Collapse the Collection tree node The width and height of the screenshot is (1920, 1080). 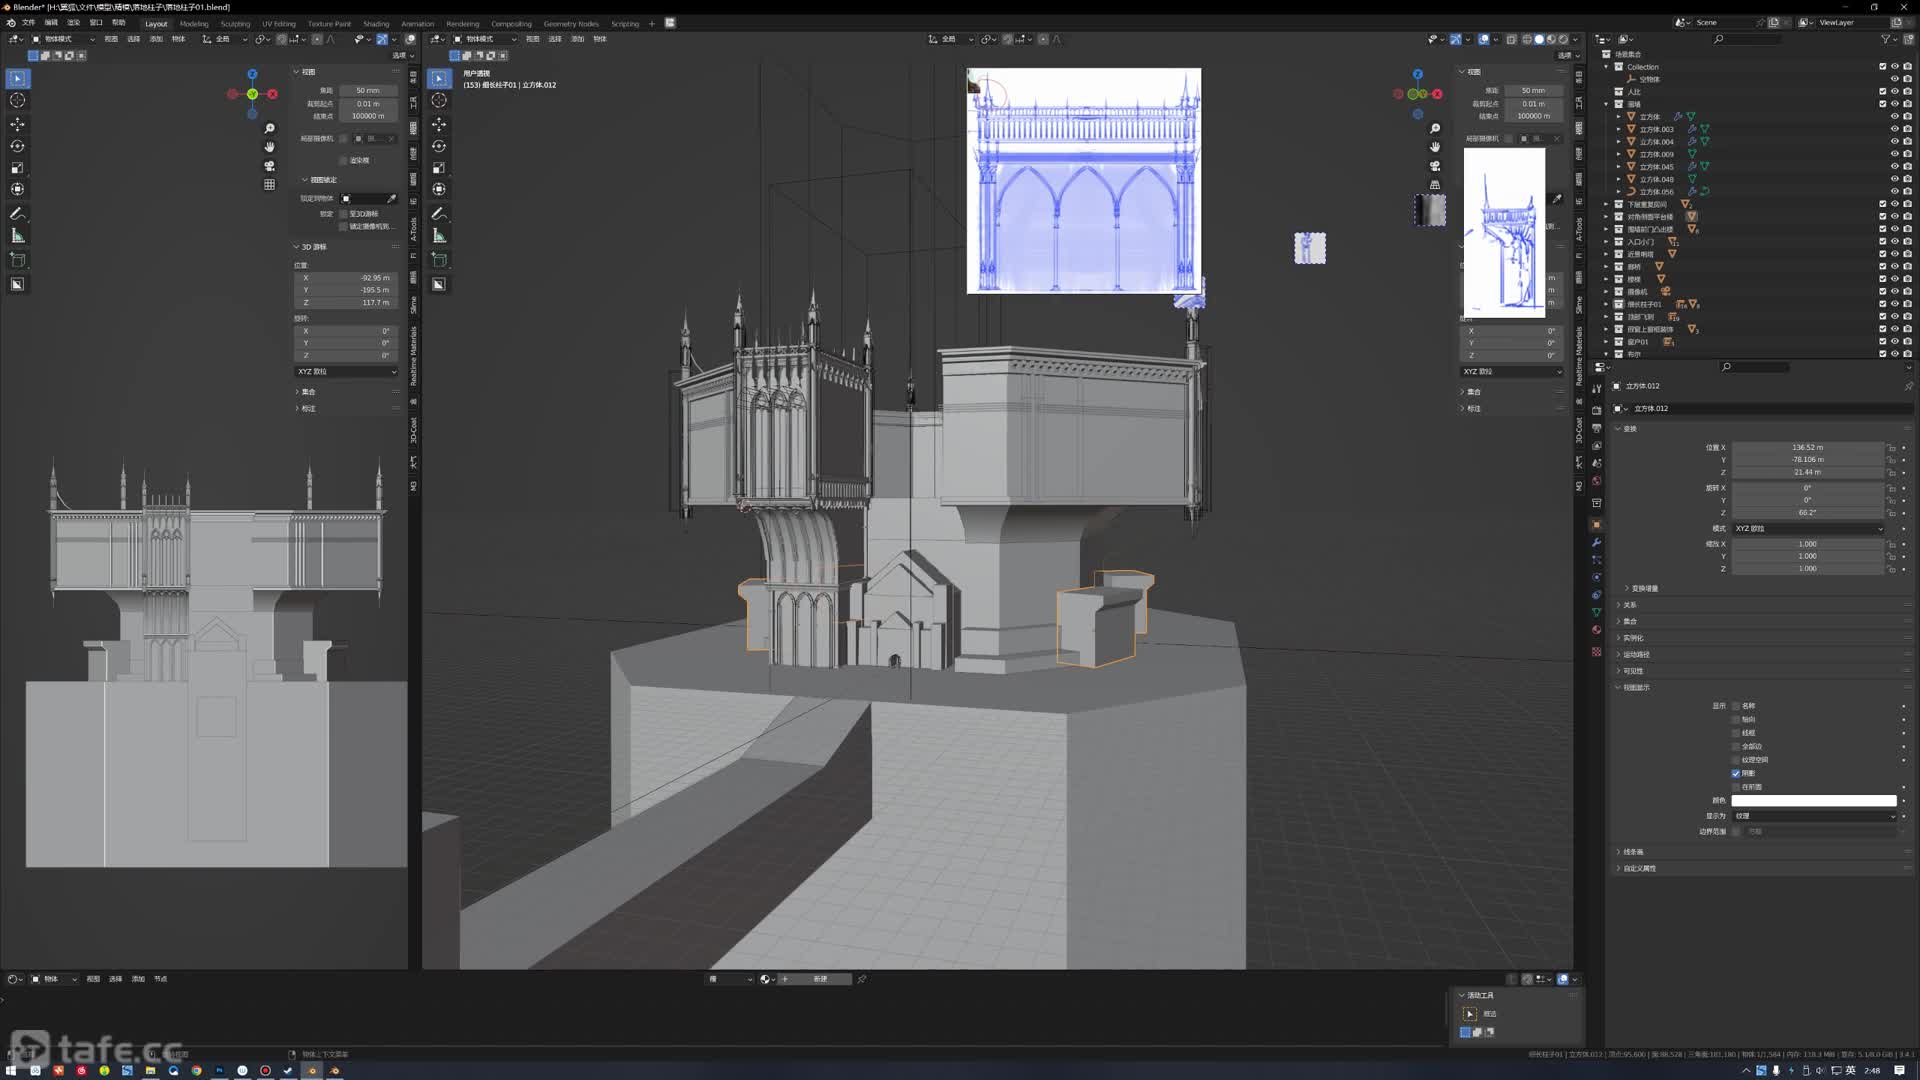tap(1607, 67)
